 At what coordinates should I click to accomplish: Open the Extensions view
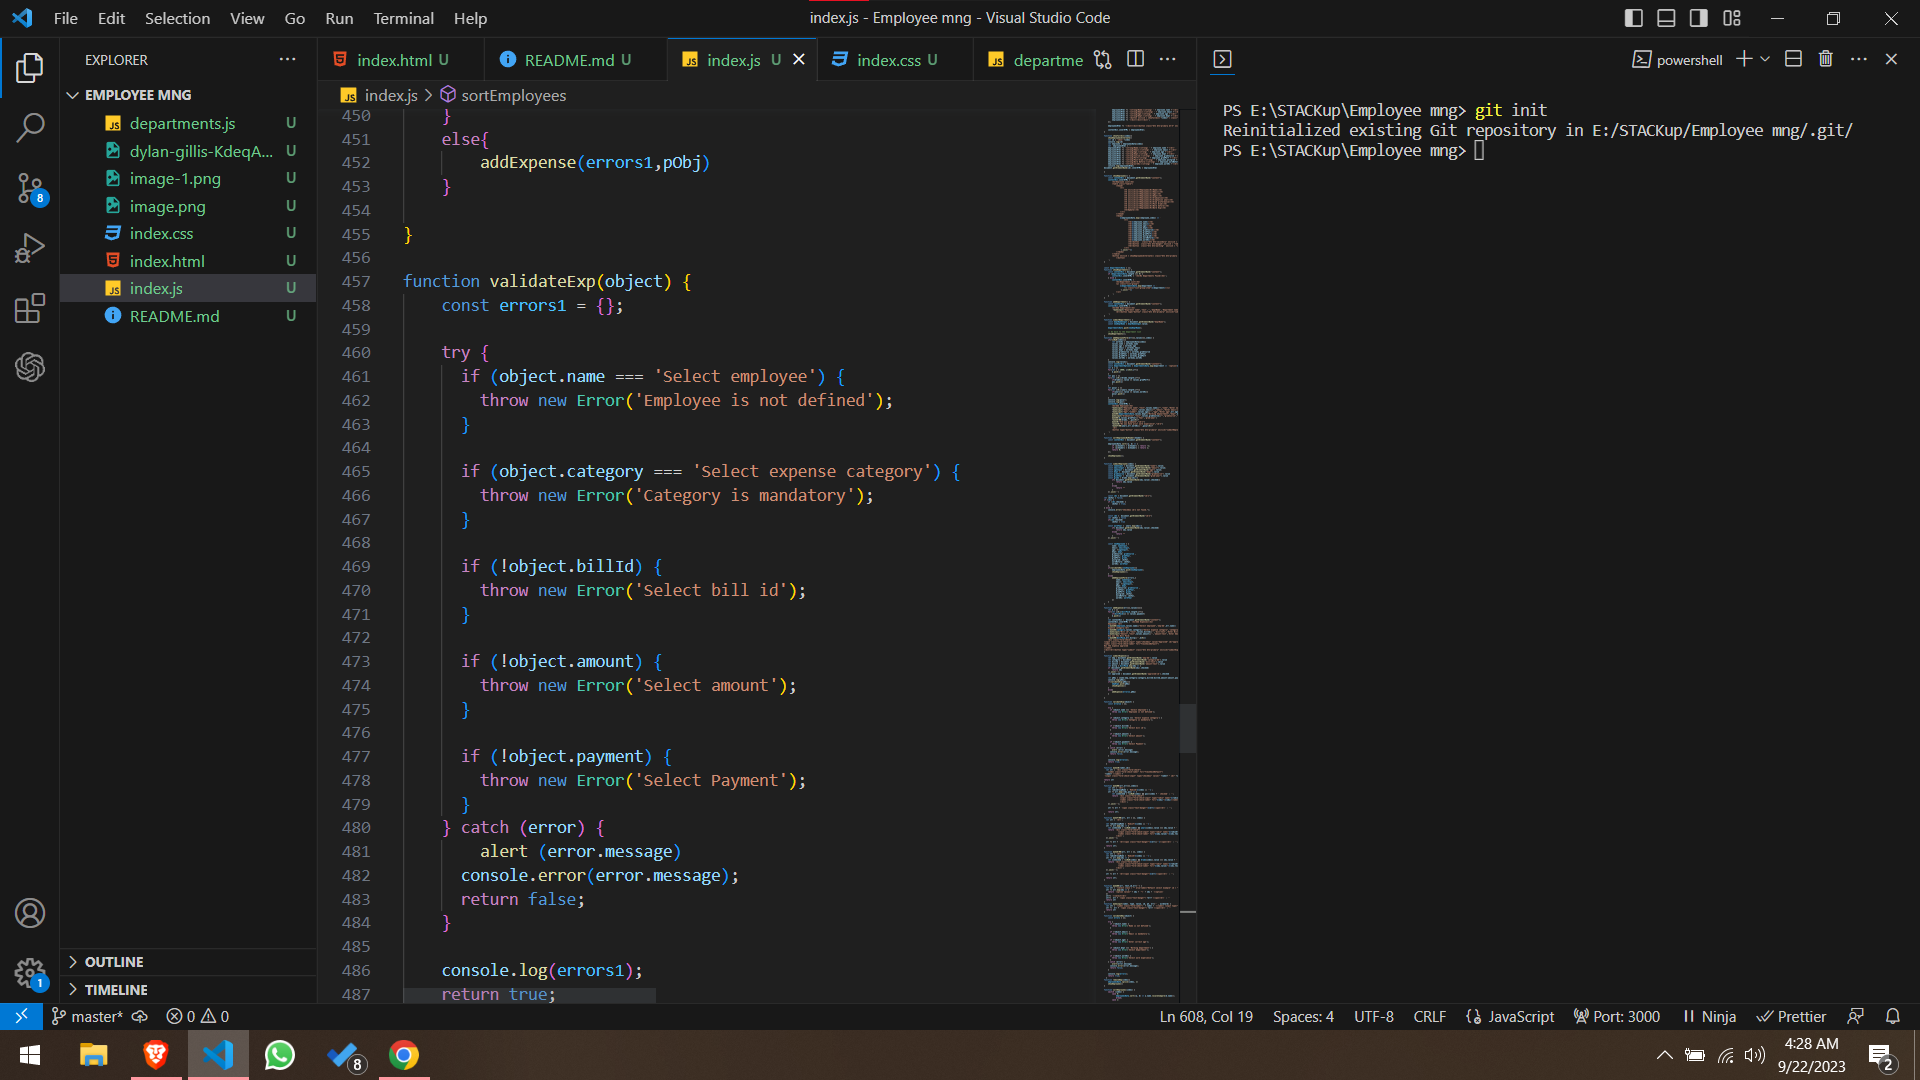coord(30,308)
